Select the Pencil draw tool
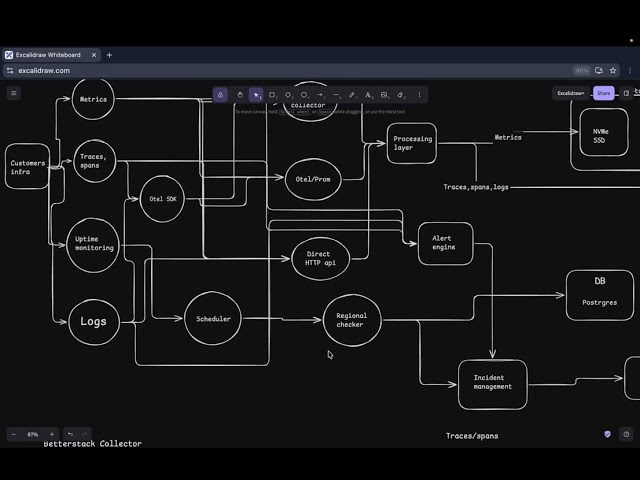The width and height of the screenshot is (640, 480). [352, 95]
